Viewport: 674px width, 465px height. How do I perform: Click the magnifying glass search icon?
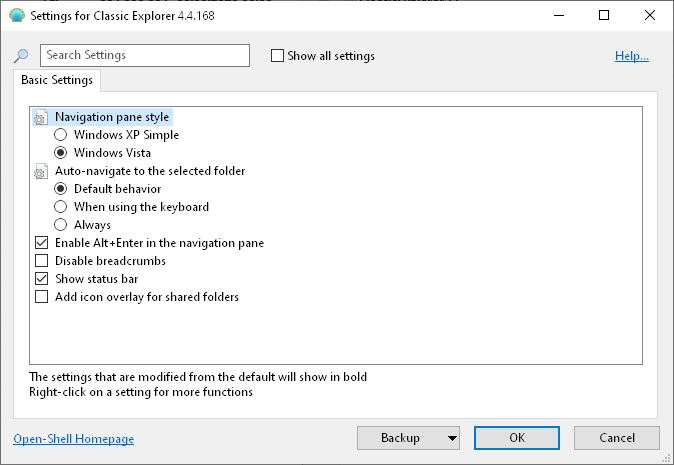[x=21, y=56]
